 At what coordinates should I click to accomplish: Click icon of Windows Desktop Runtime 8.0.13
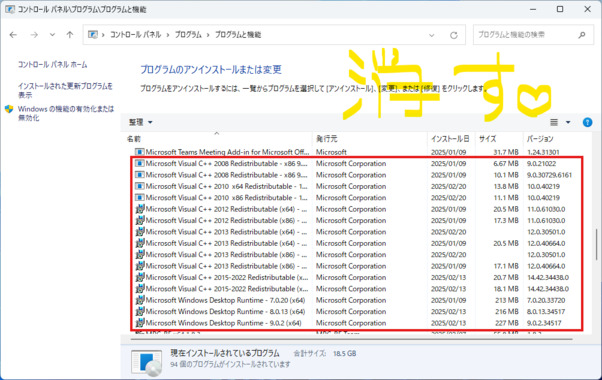pos(140,312)
